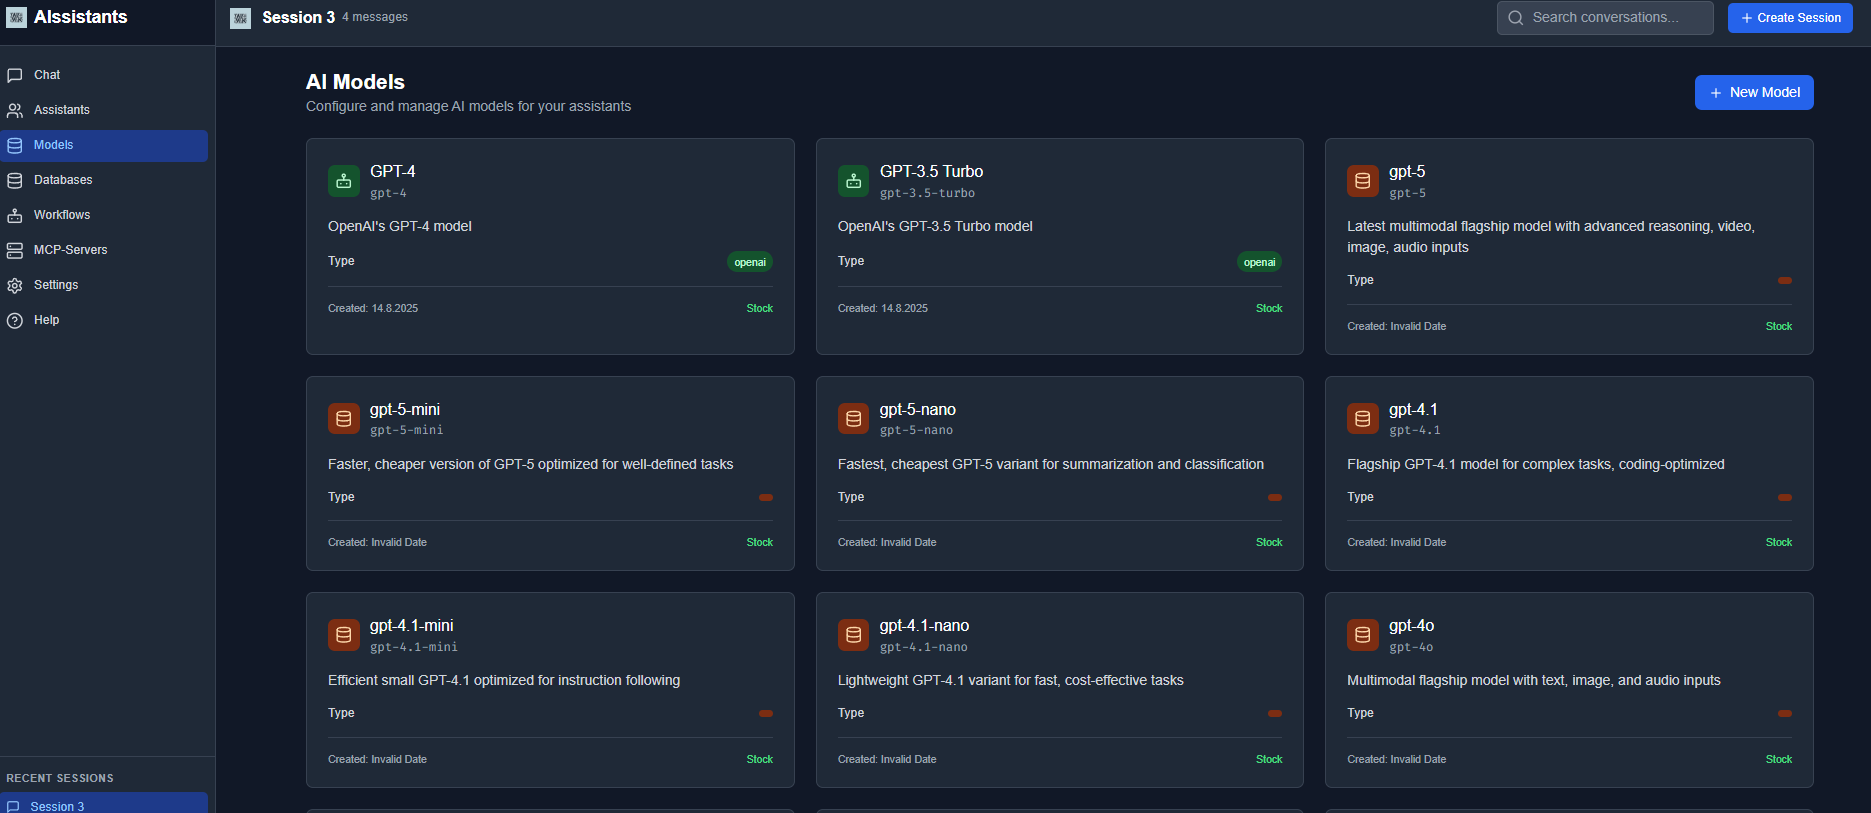This screenshot has width=1871, height=813.
Task: Click the Settings gear icon
Action: click(15, 285)
